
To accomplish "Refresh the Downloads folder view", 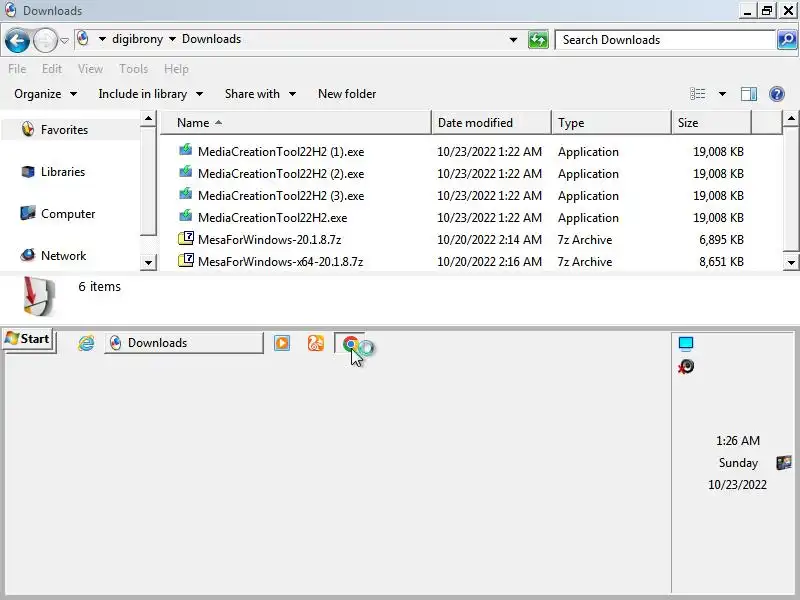I will pos(538,40).
